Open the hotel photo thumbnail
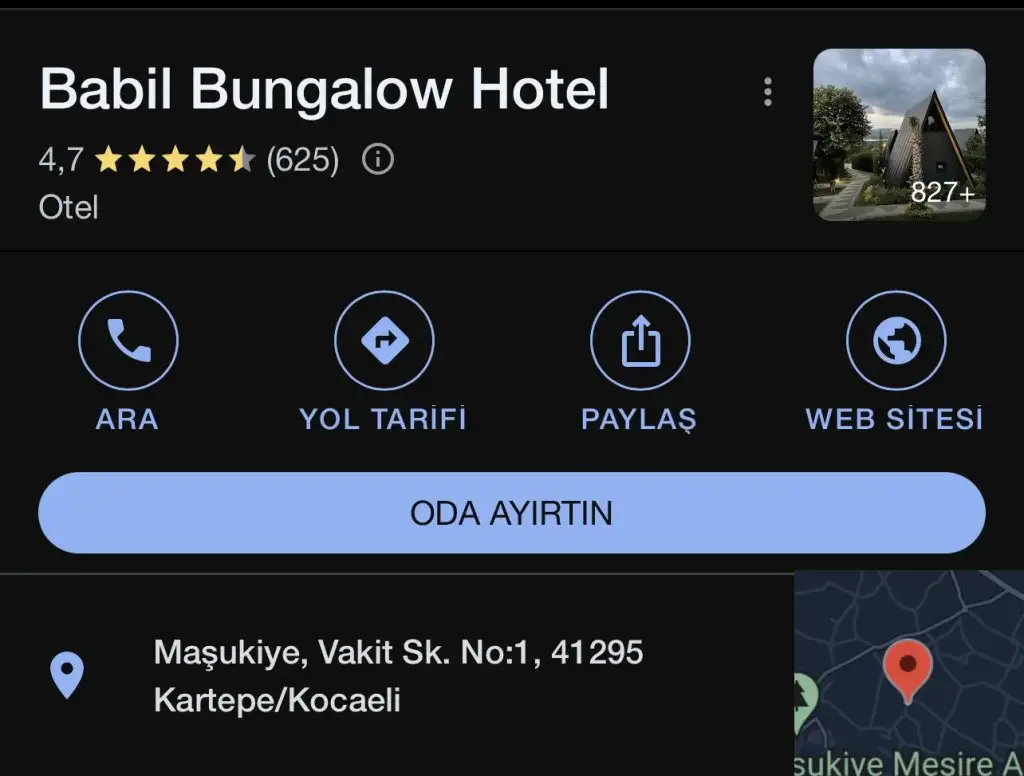 coord(899,135)
